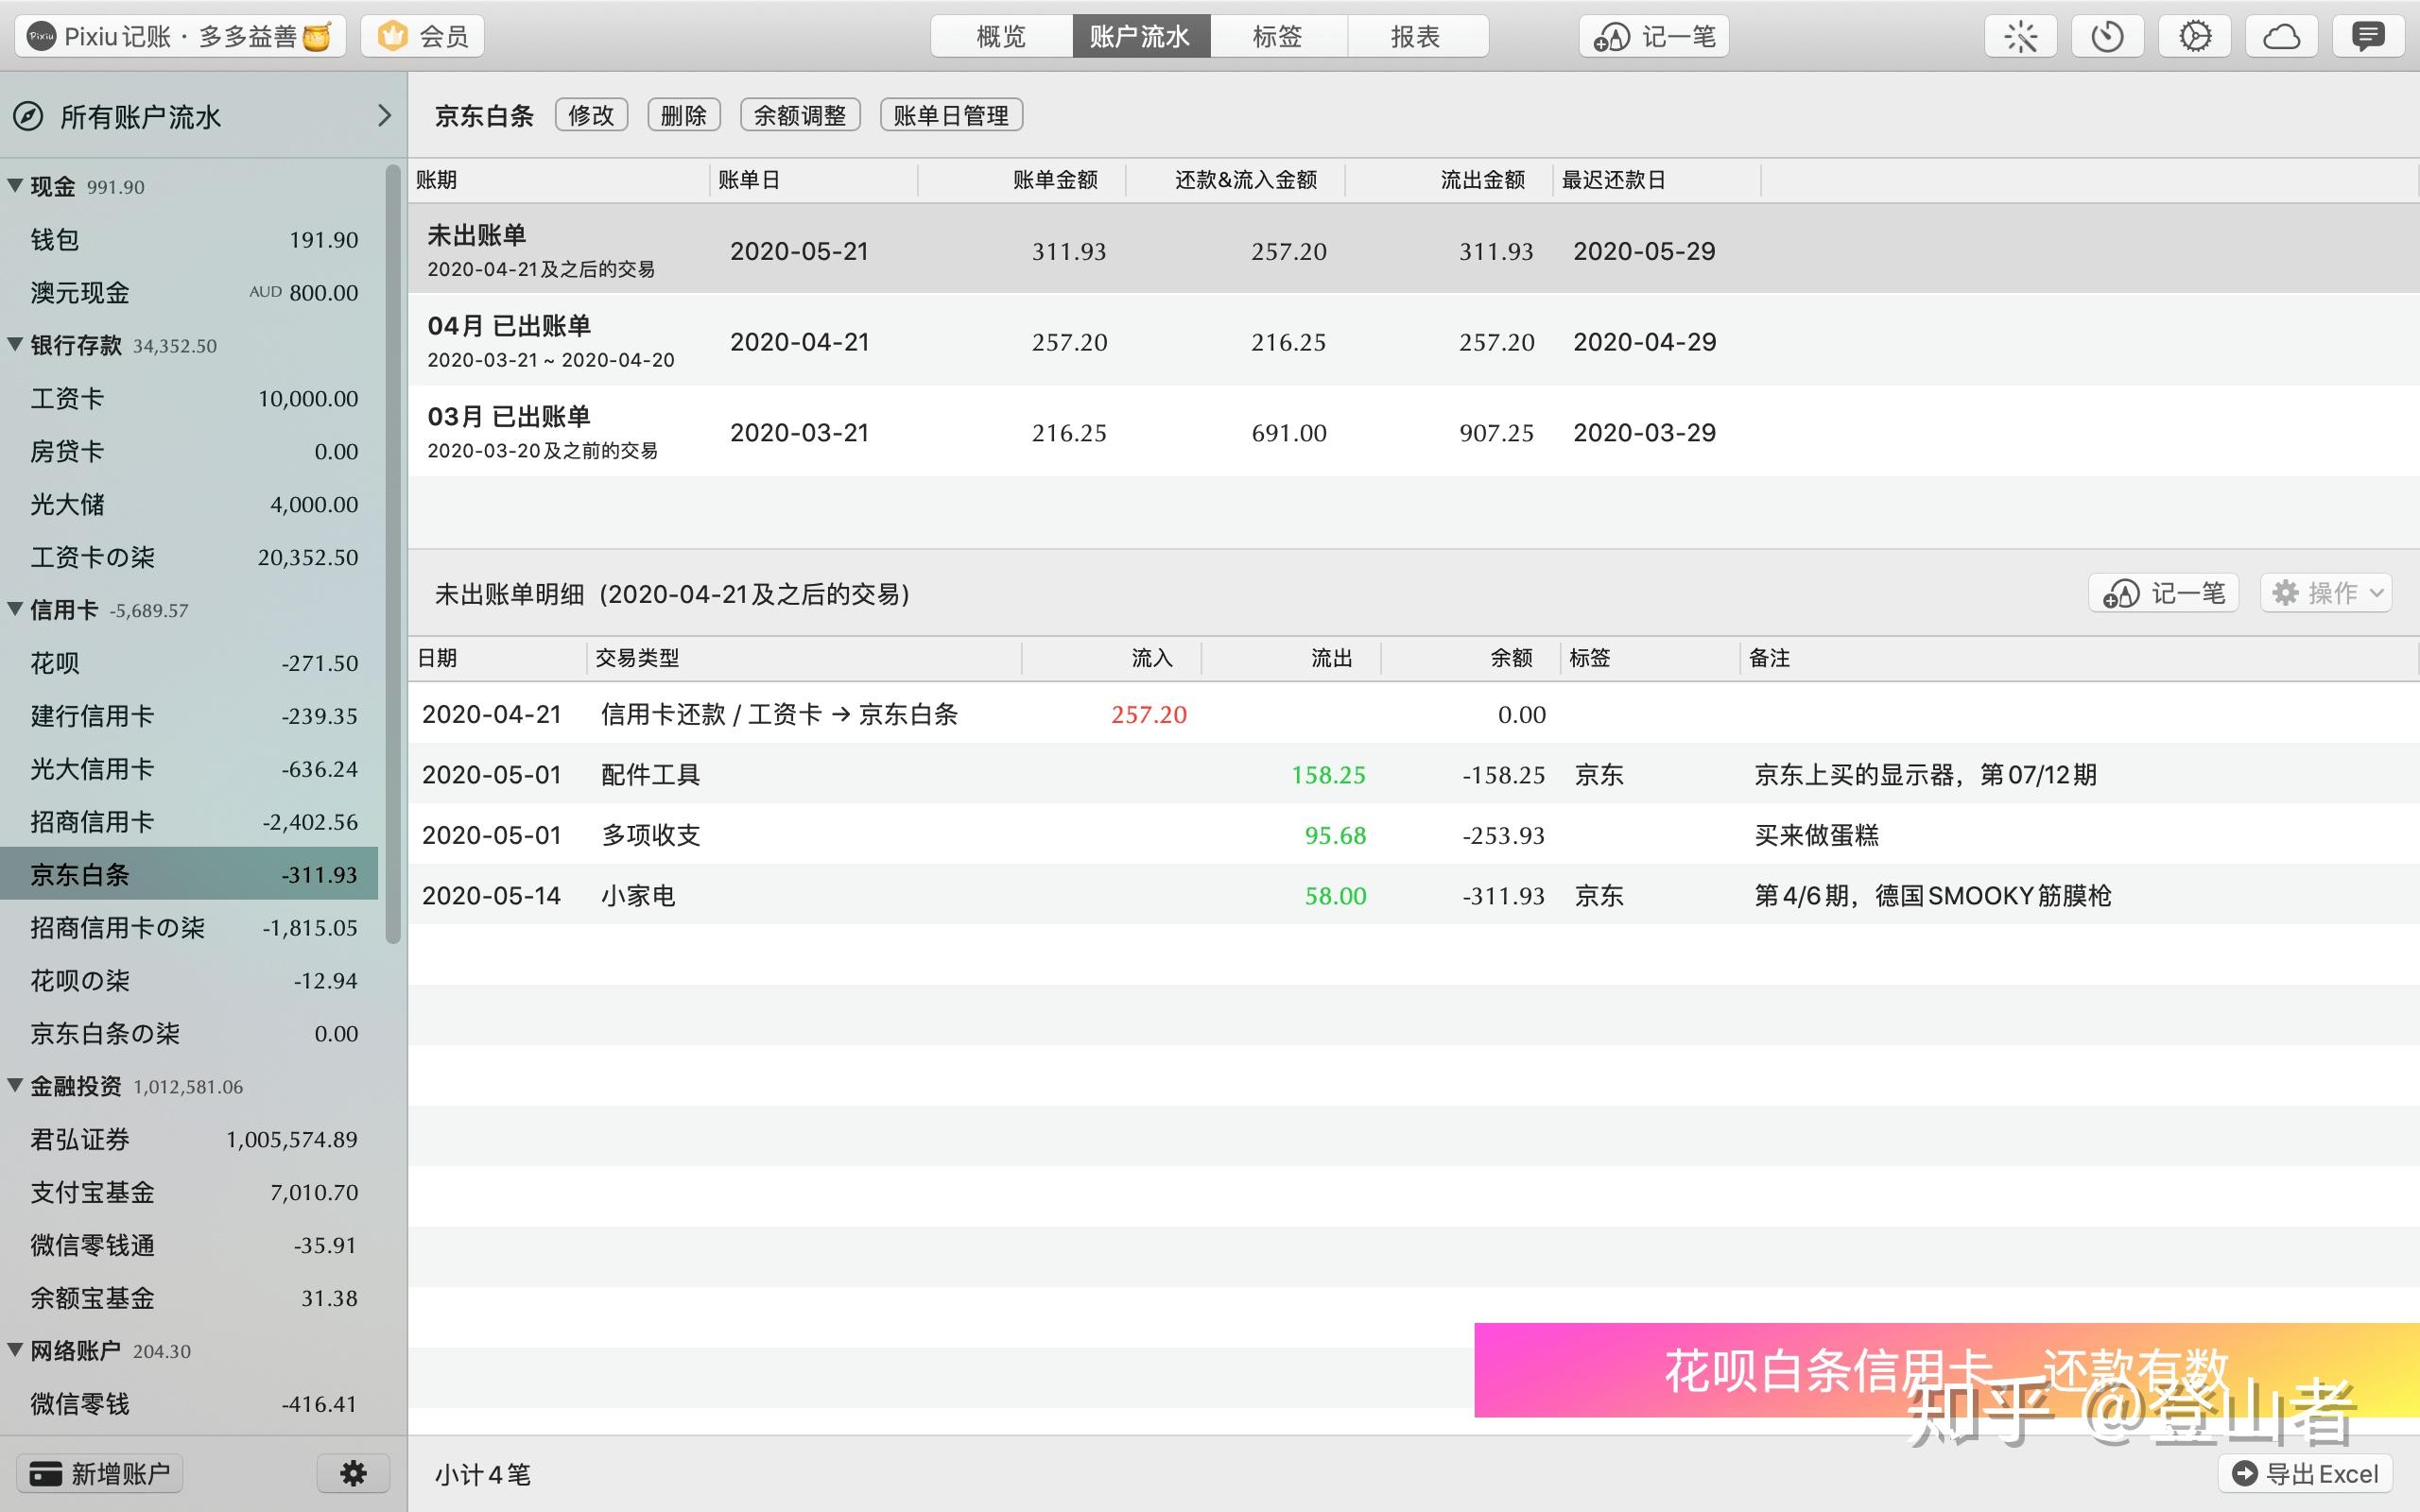Open the settings gear icon in top toolbar
Image resolution: width=2420 pixels, height=1512 pixels.
[x=2194, y=37]
